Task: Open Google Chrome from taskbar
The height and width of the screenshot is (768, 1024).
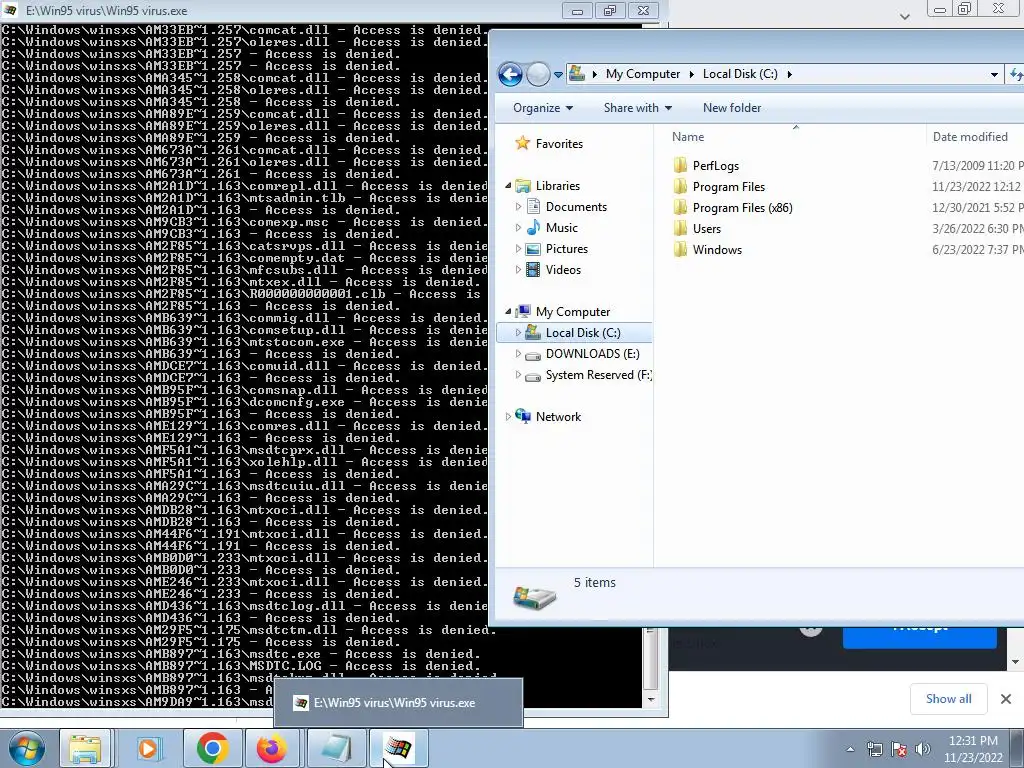Action: [x=212, y=748]
